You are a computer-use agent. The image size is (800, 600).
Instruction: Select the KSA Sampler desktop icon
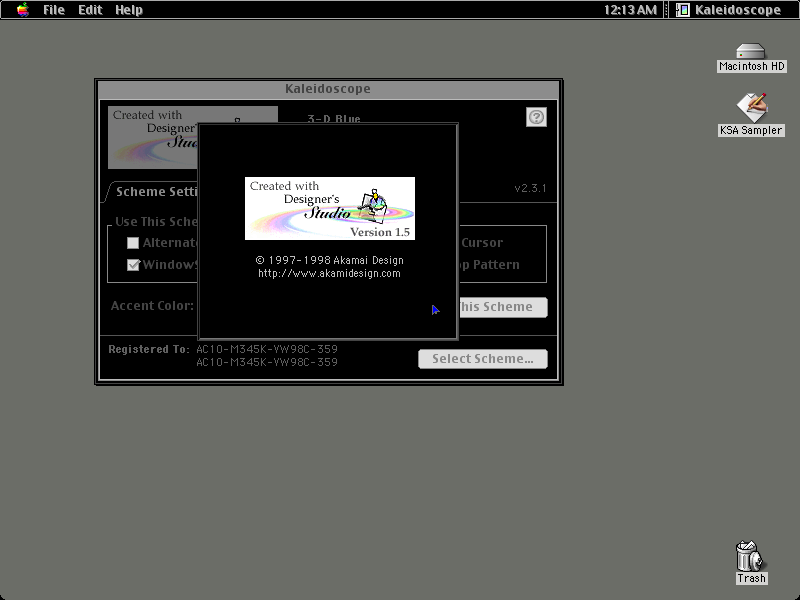click(751, 115)
